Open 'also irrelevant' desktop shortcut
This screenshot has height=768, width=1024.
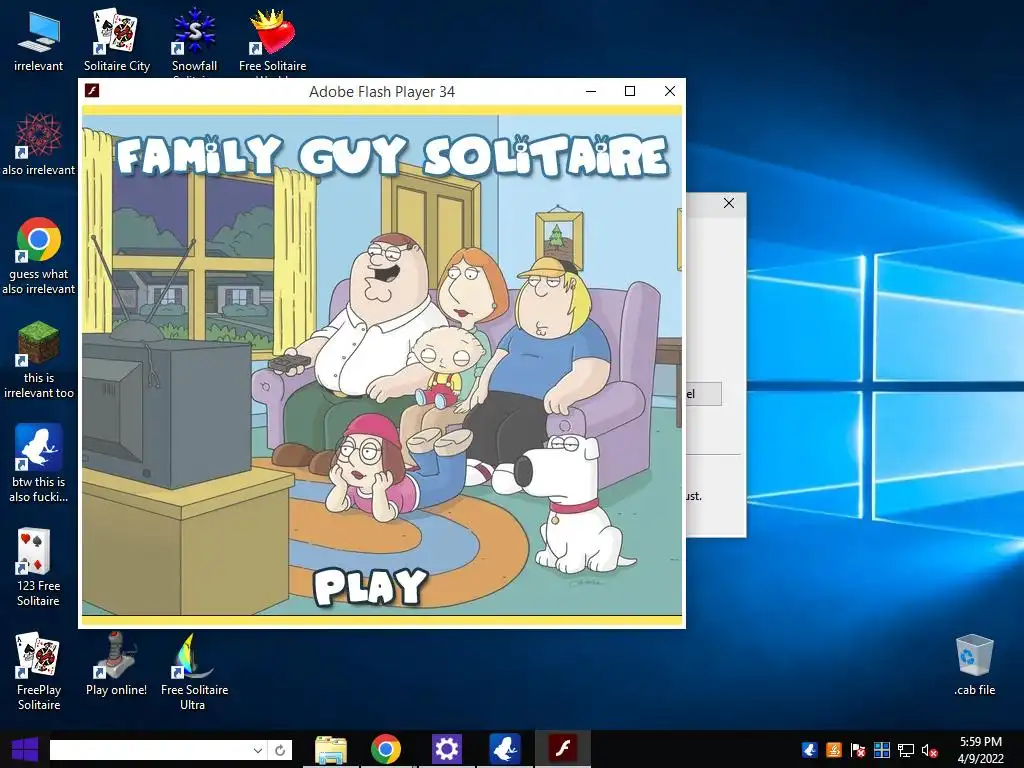click(x=39, y=144)
